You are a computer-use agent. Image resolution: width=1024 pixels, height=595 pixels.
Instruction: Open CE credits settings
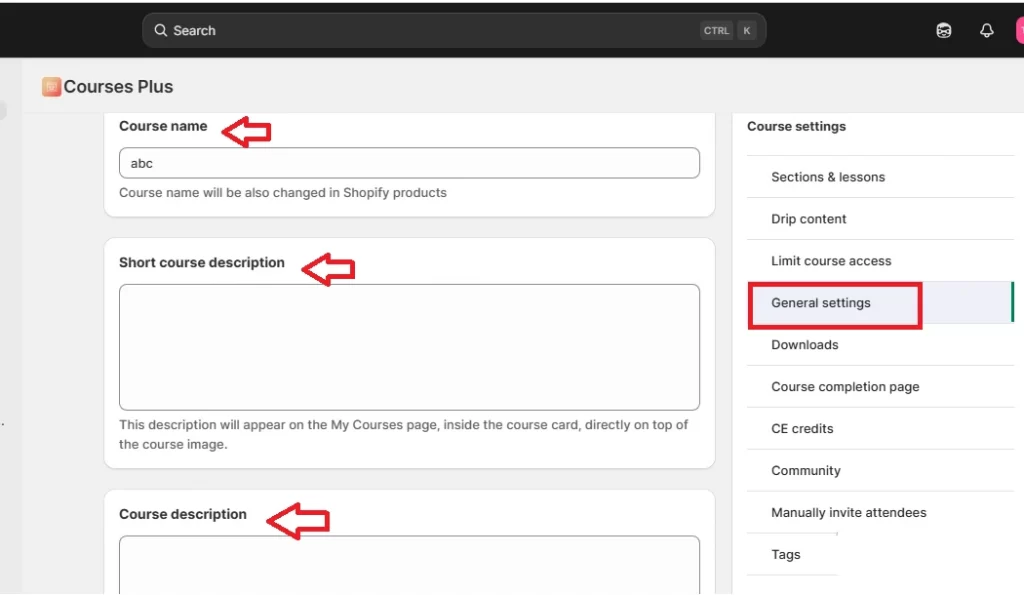[x=801, y=429]
